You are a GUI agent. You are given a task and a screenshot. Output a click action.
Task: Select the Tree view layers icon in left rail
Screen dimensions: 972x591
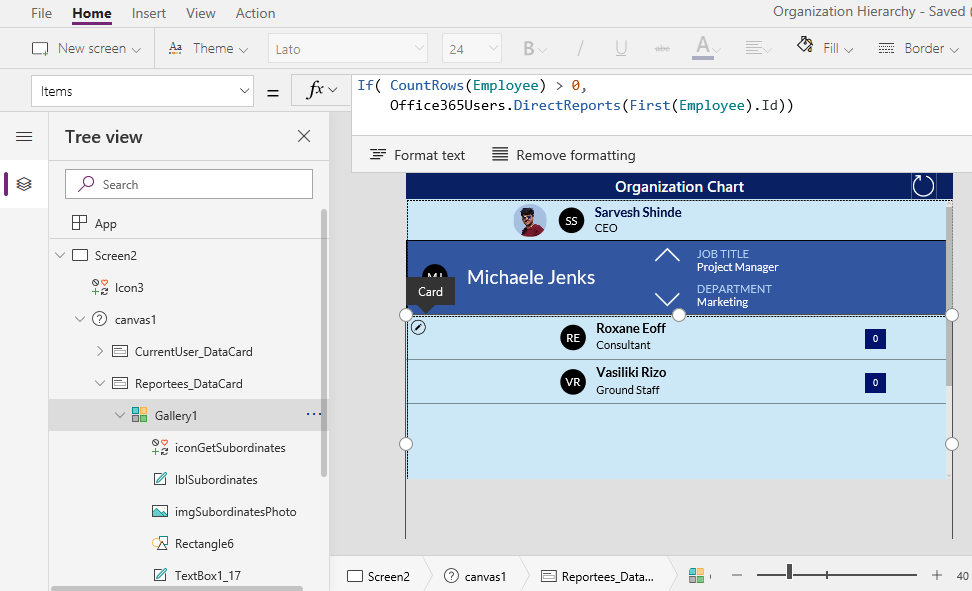(22, 183)
